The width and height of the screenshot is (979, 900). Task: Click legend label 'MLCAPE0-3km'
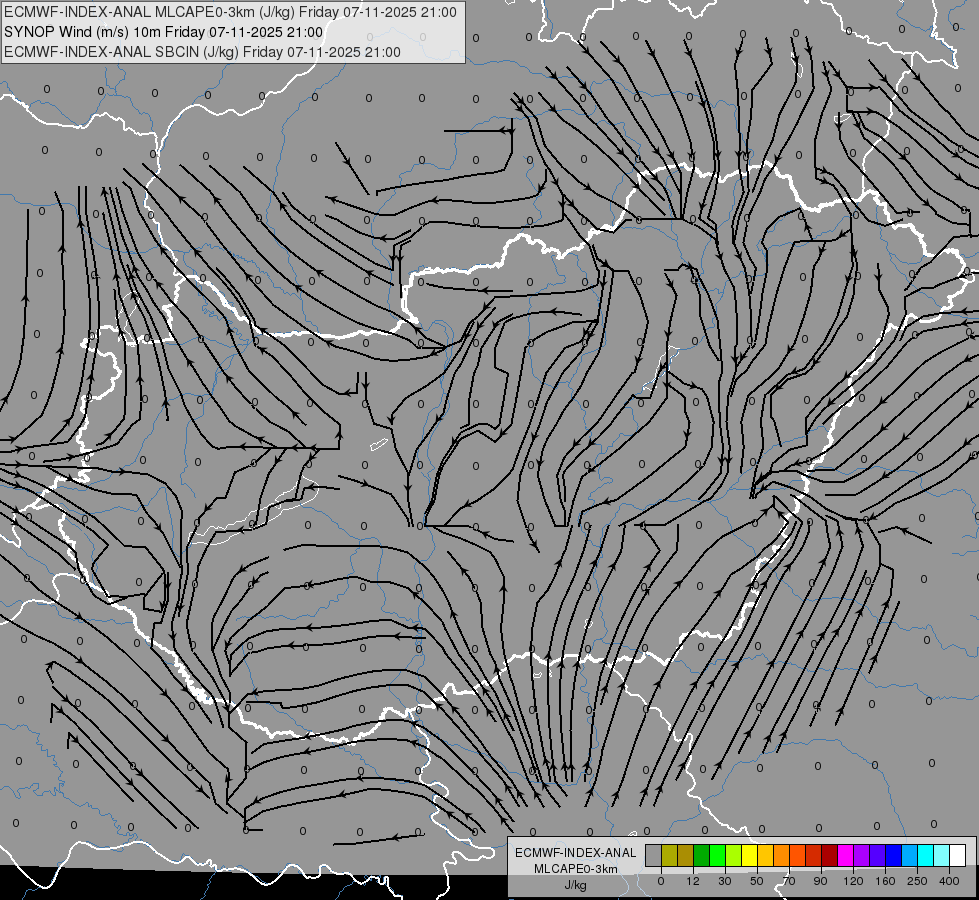(x=576, y=869)
